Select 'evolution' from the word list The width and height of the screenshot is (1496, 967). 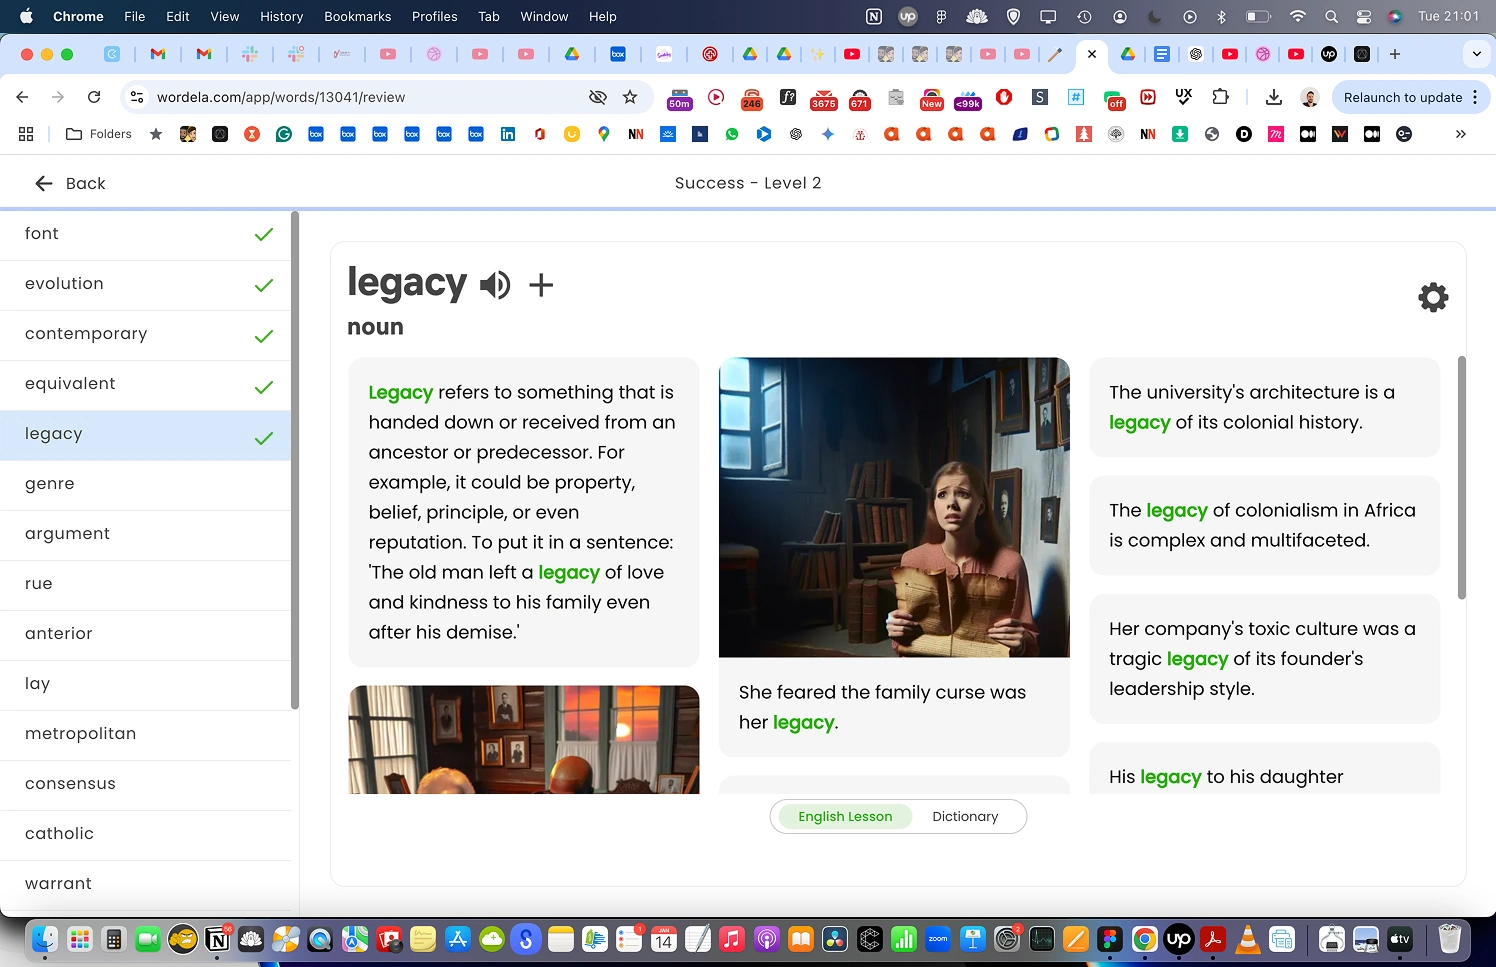pyautogui.click(x=145, y=285)
